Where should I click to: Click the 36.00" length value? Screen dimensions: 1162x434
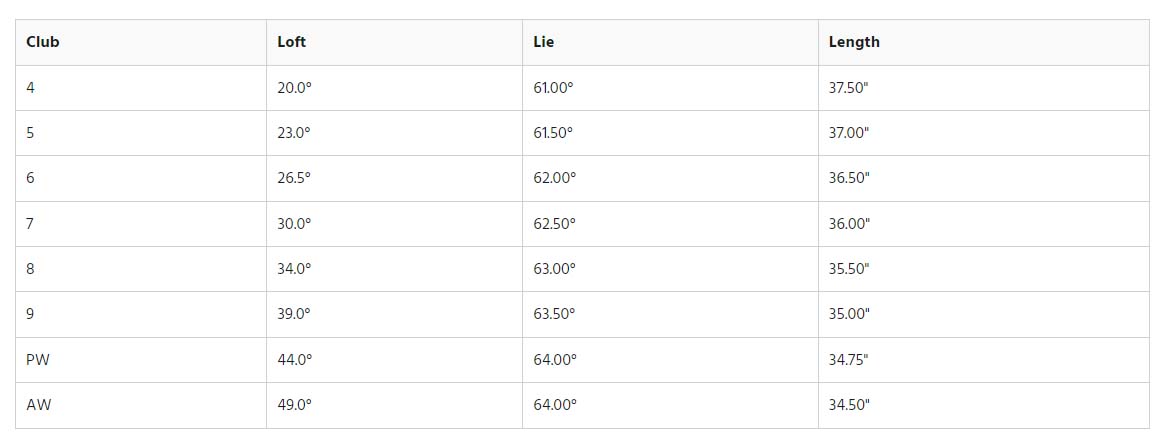[x=849, y=224]
